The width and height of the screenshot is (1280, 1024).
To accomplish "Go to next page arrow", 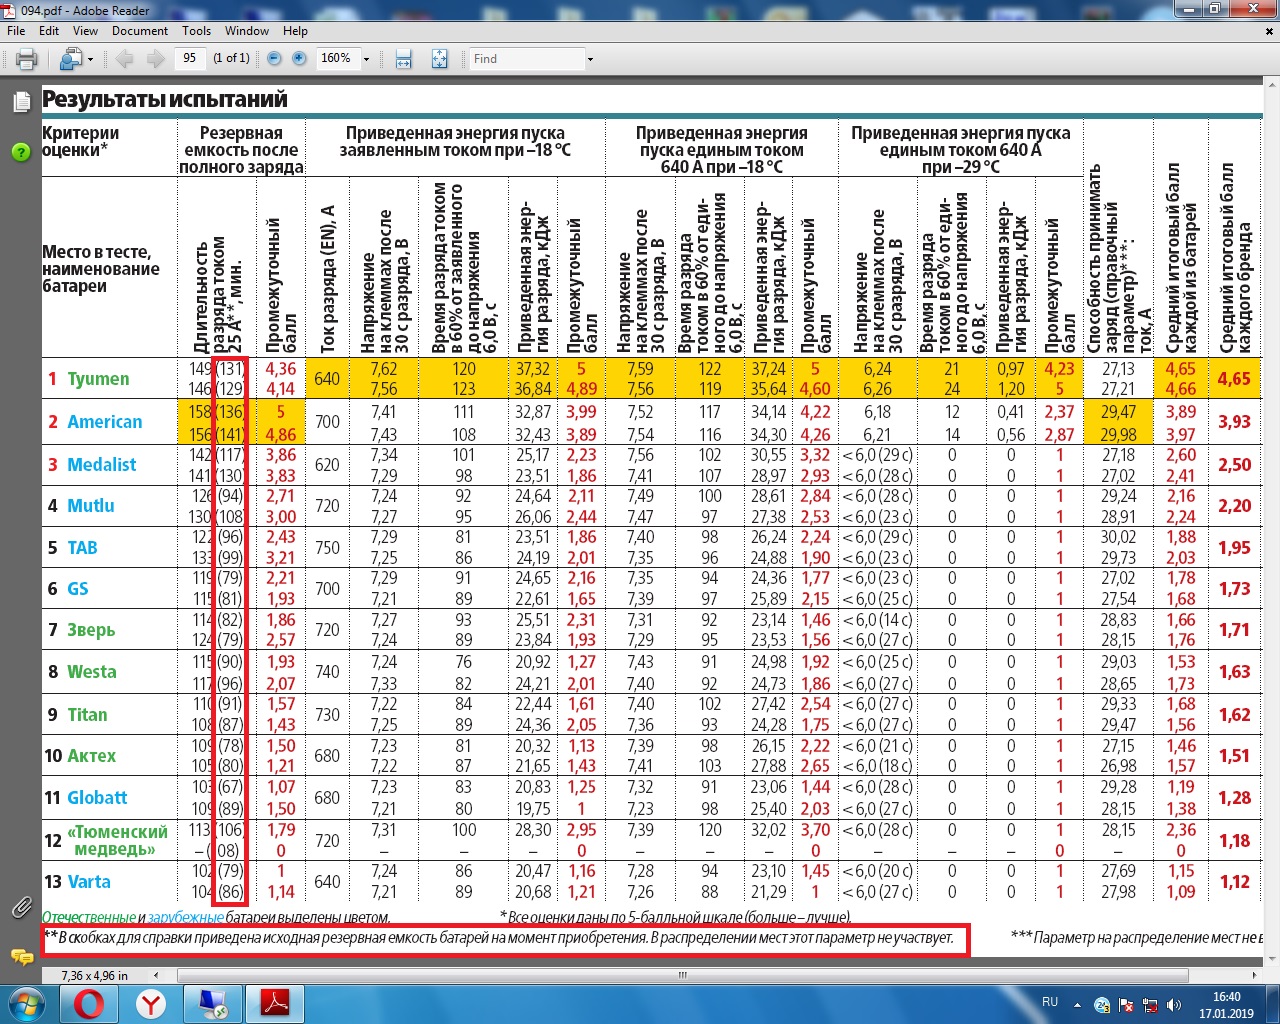I will click(x=155, y=59).
